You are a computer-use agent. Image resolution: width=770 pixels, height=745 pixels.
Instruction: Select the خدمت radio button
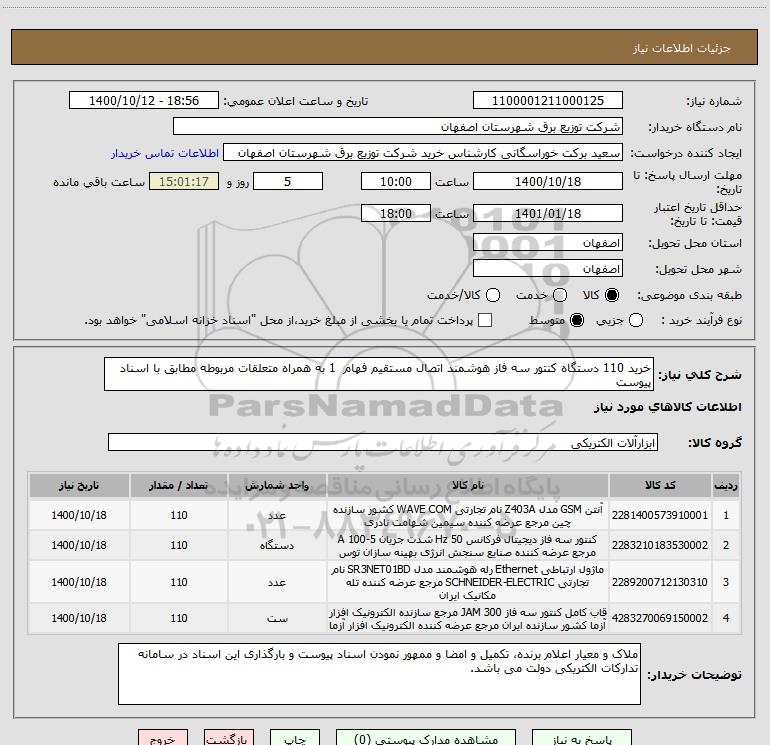click(x=560, y=295)
